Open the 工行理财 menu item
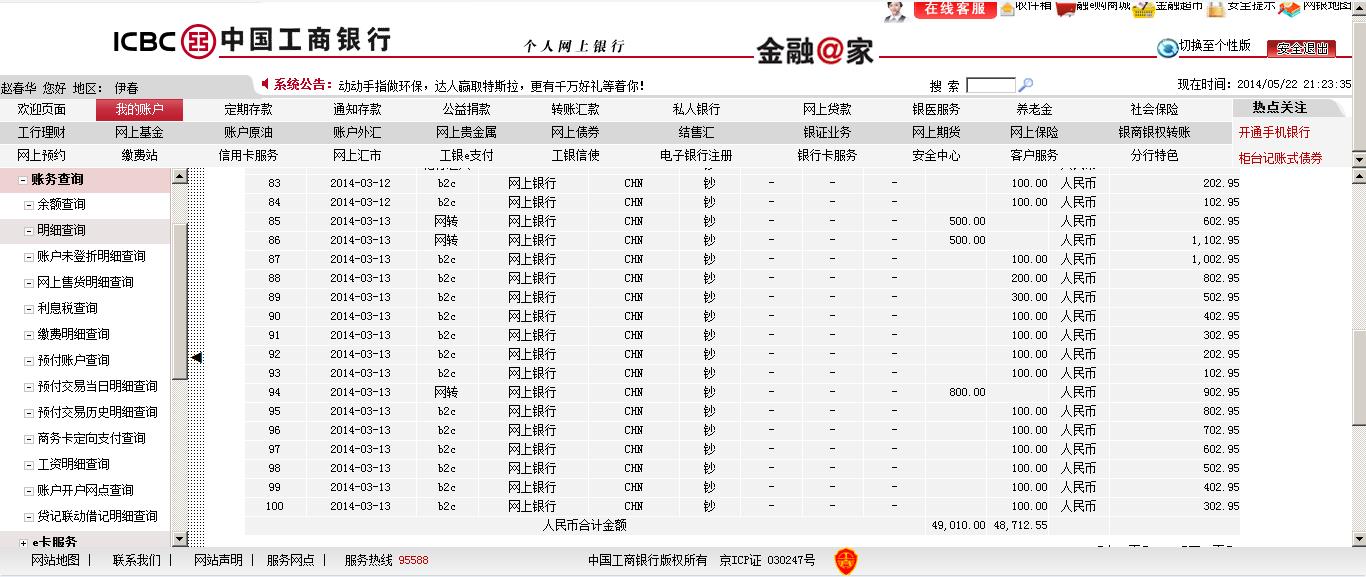1366x577 pixels. coord(42,132)
